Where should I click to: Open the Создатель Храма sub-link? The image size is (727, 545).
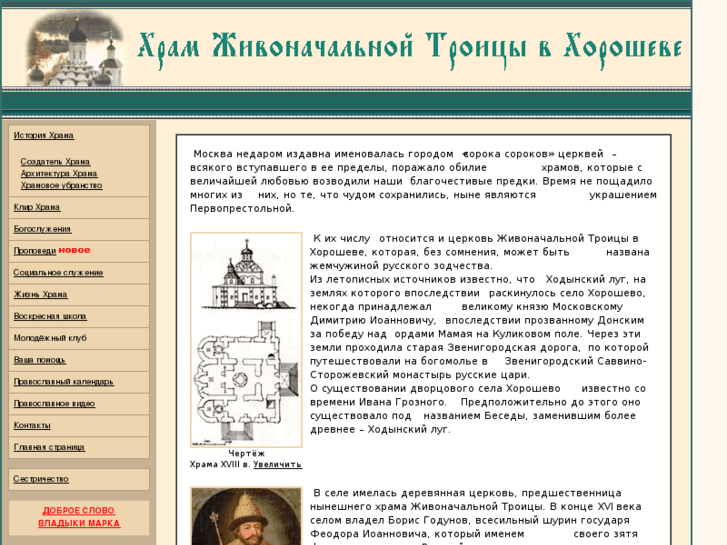pyautogui.click(x=55, y=162)
